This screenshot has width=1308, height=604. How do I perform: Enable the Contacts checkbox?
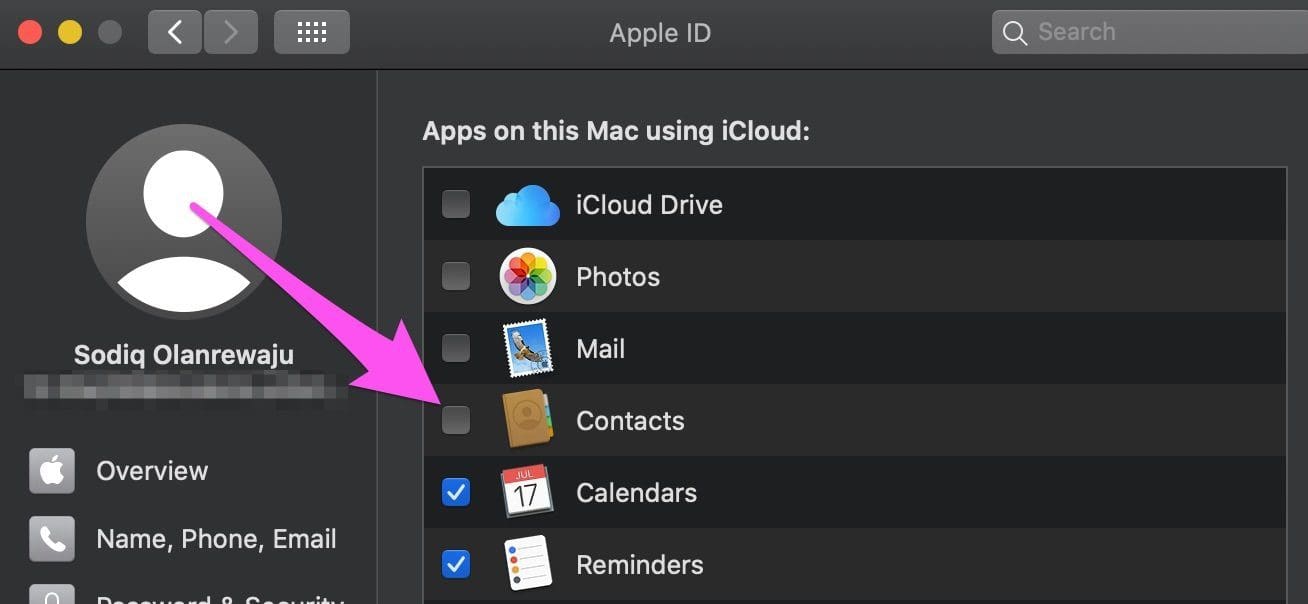tap(456, 420)
